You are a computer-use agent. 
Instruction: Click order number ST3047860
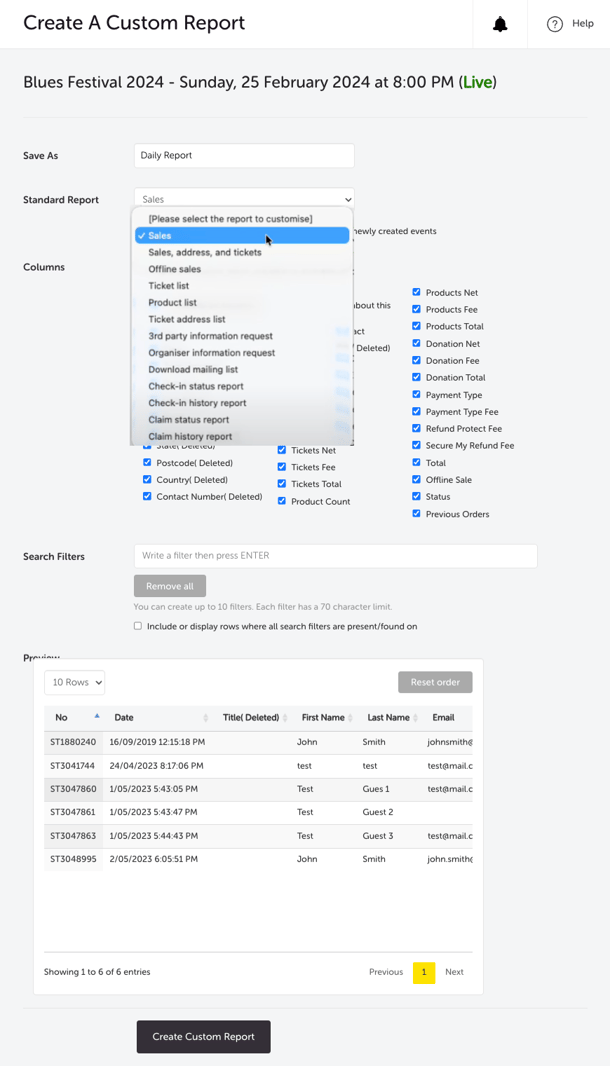point(73,789)
